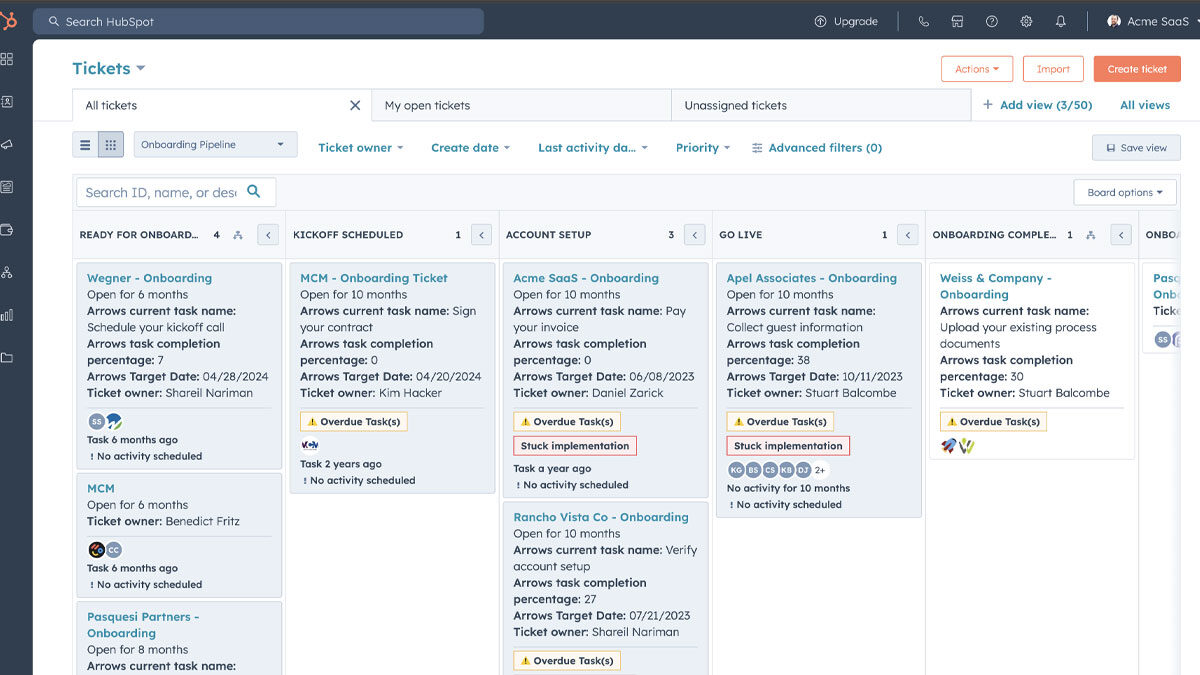Click Add view (3/50)
This screenshot has width=1200, height=675.
[x=1038, y=105]
